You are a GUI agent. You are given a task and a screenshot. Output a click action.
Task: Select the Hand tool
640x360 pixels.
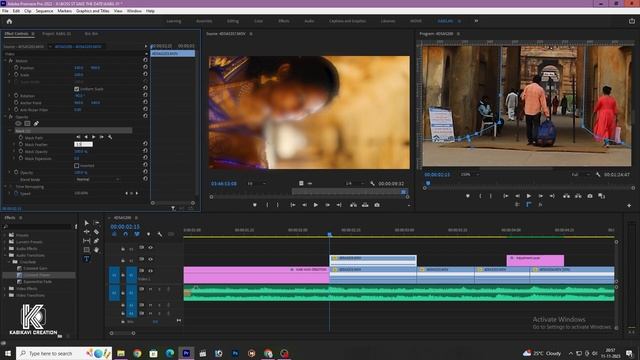point(96,250)
